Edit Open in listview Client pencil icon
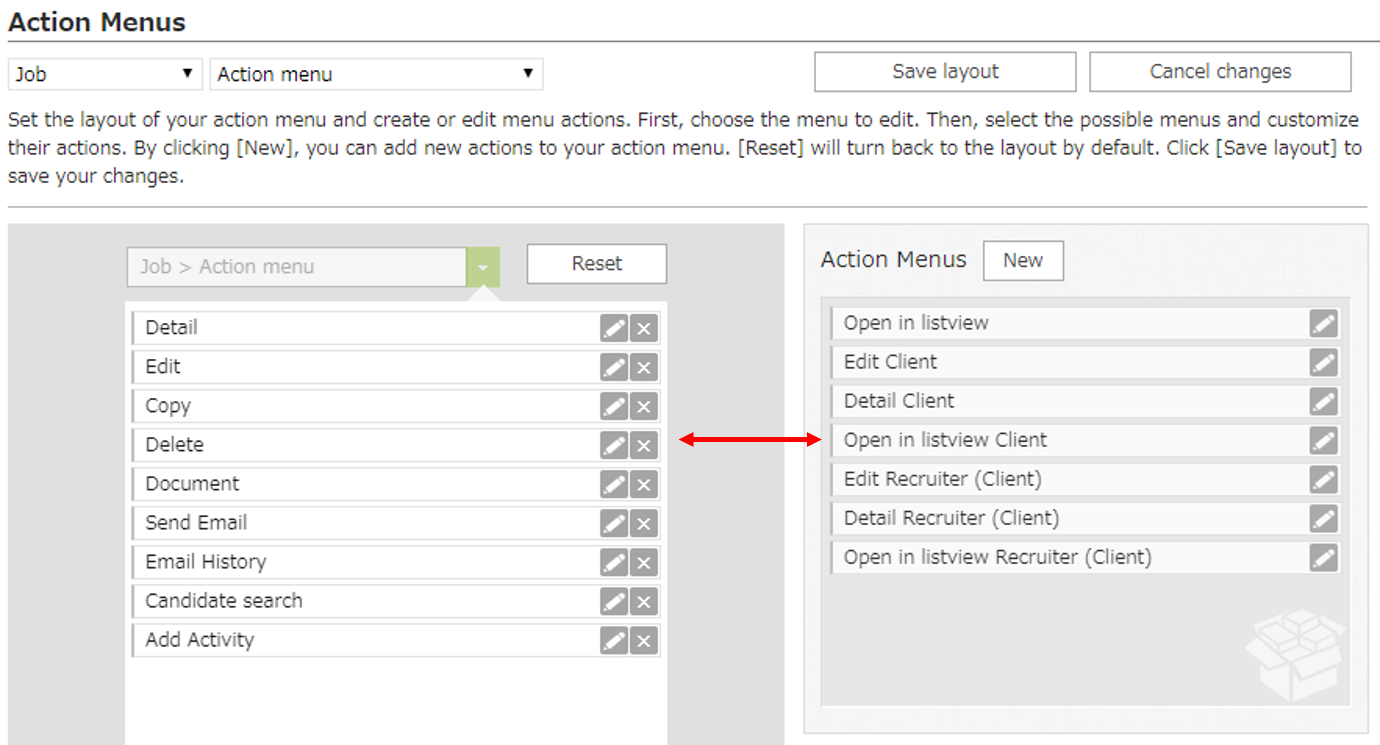 (x=1323, y=440)
